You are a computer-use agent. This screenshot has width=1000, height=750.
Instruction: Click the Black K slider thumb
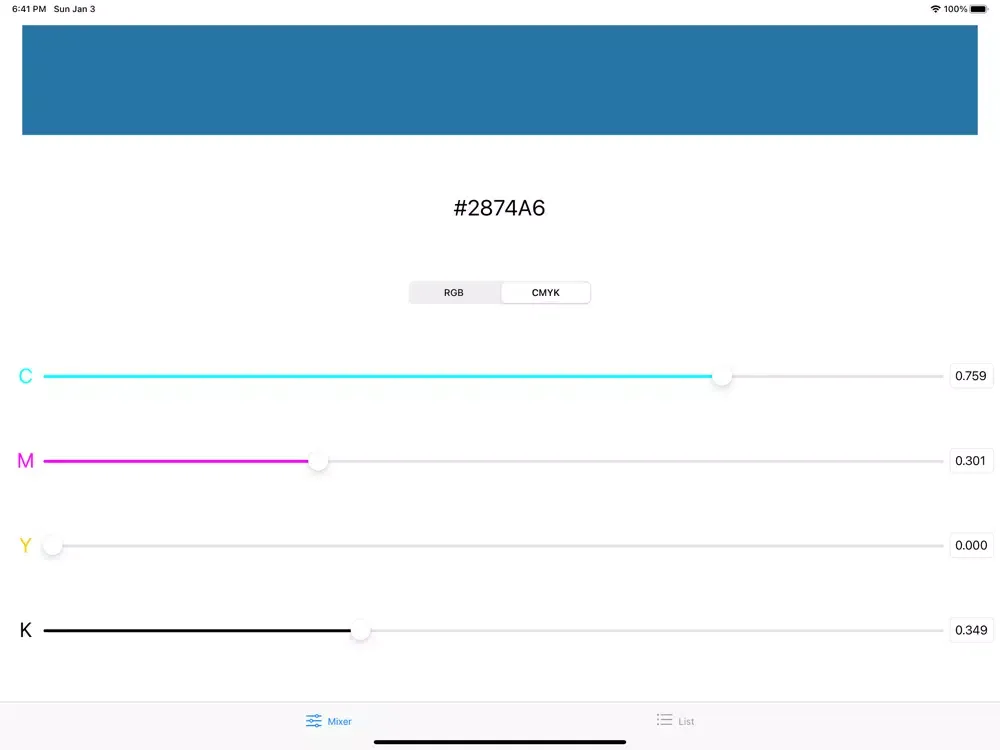click(360, 631)
